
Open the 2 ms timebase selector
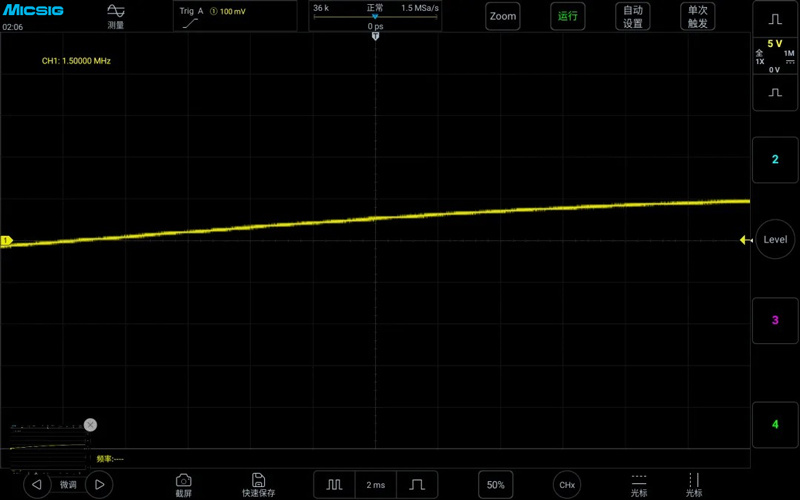coord(376,485)
